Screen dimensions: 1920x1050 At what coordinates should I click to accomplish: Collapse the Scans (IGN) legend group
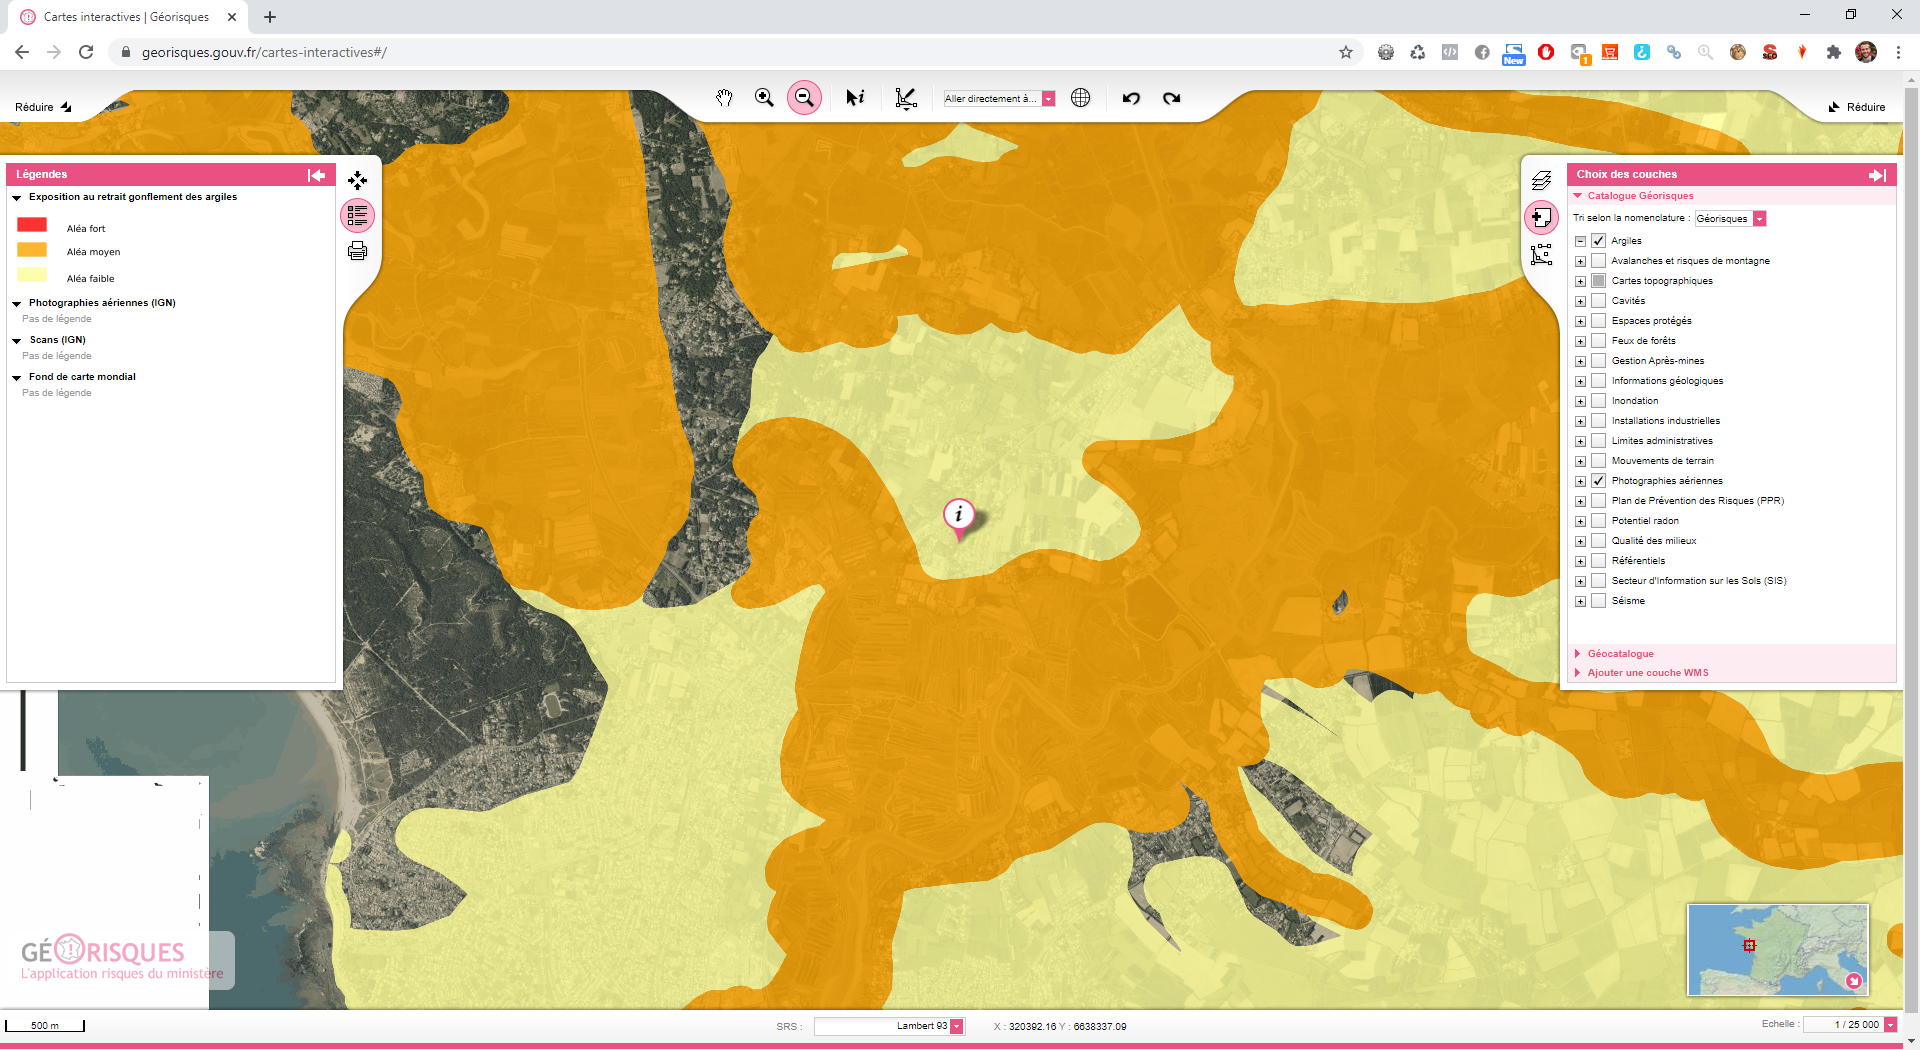(x=17, y=341)
